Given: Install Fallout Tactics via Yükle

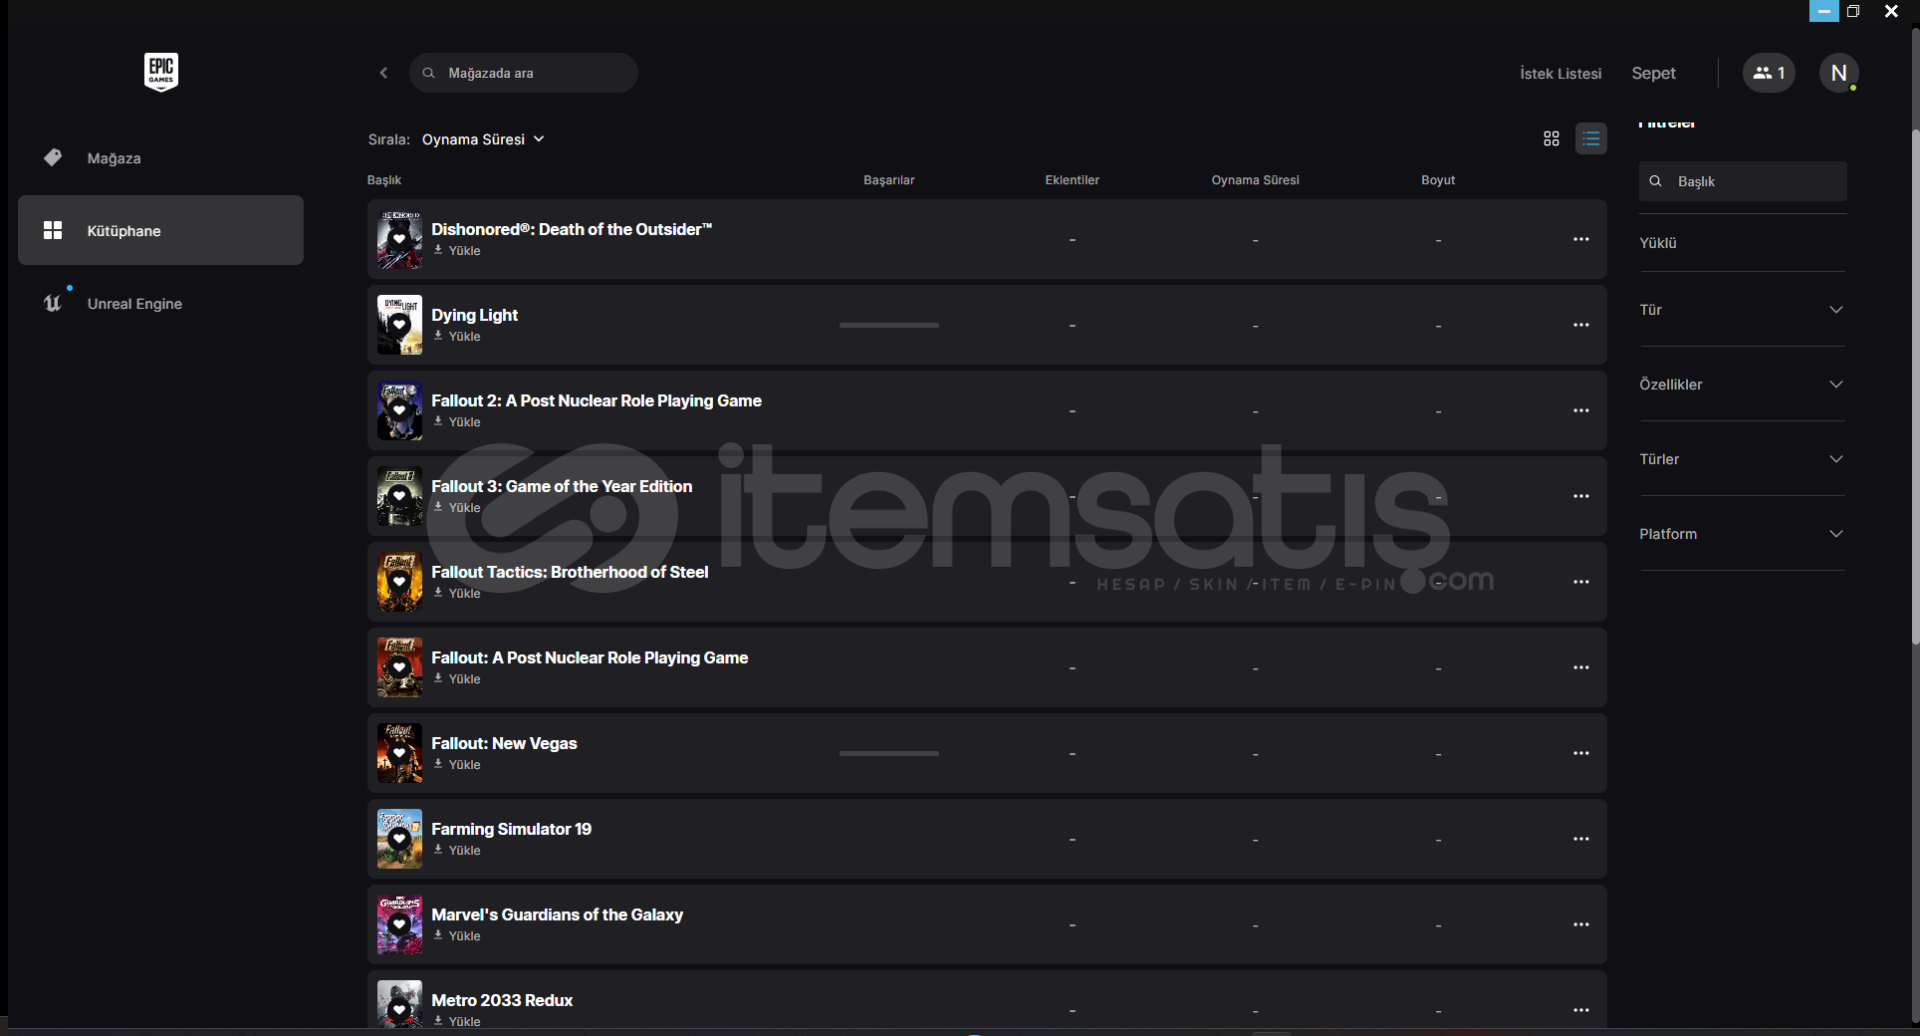Looking at the screenshot, I should (x=457, y=594).
